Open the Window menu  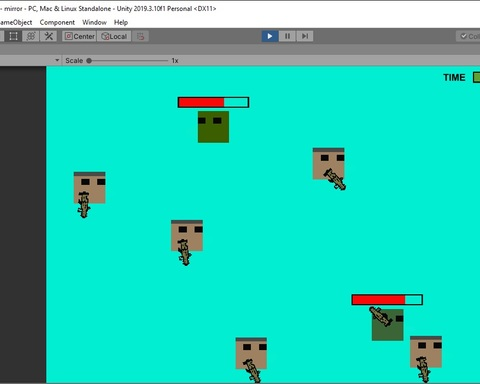click(94, 22)
